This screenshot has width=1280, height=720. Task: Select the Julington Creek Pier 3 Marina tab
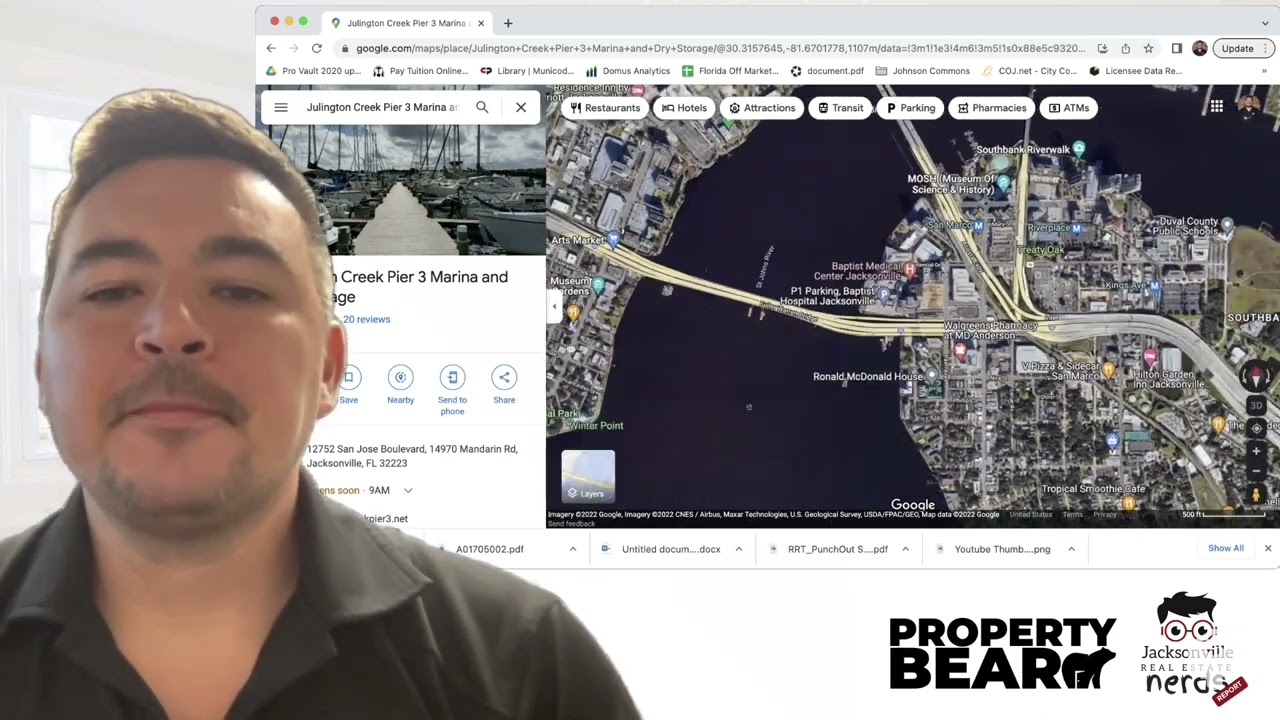[405, 23]
